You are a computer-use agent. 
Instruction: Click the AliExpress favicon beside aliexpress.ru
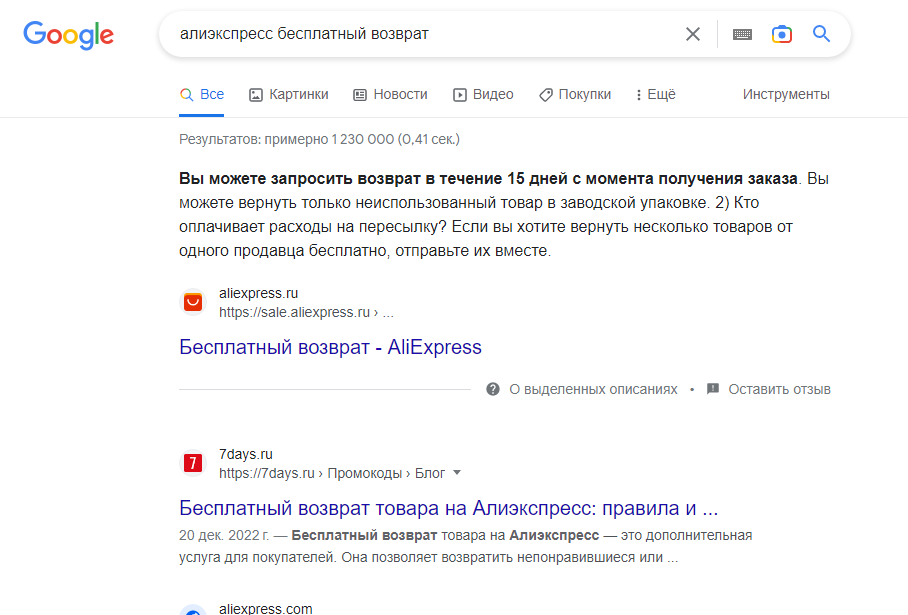pos(193,302)
